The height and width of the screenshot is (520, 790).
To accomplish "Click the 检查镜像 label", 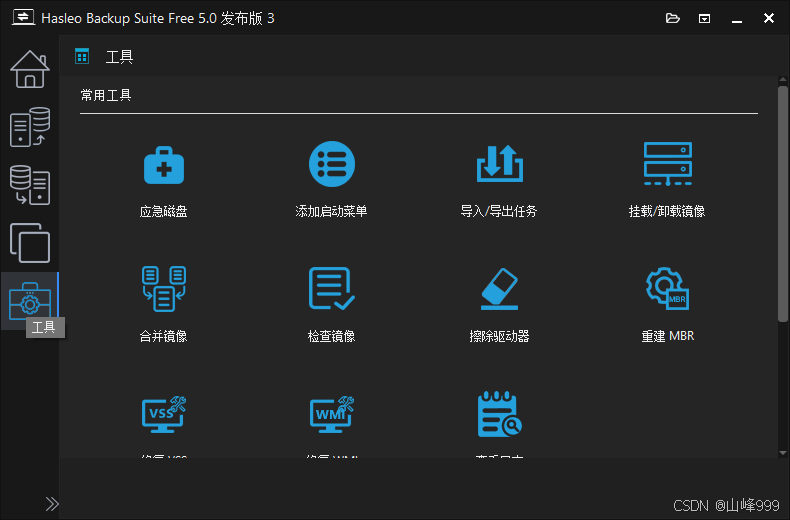I will point(332,336).
